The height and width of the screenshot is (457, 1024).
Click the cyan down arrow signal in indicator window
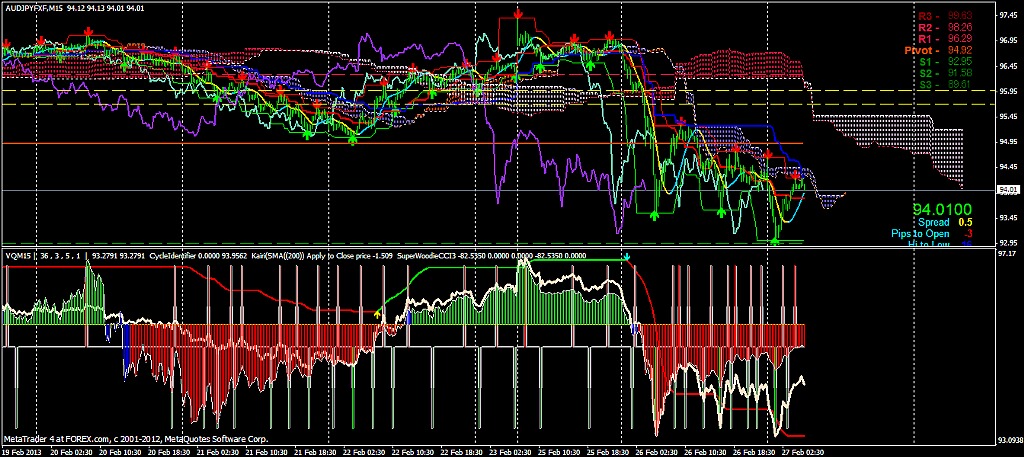(626, 257)
